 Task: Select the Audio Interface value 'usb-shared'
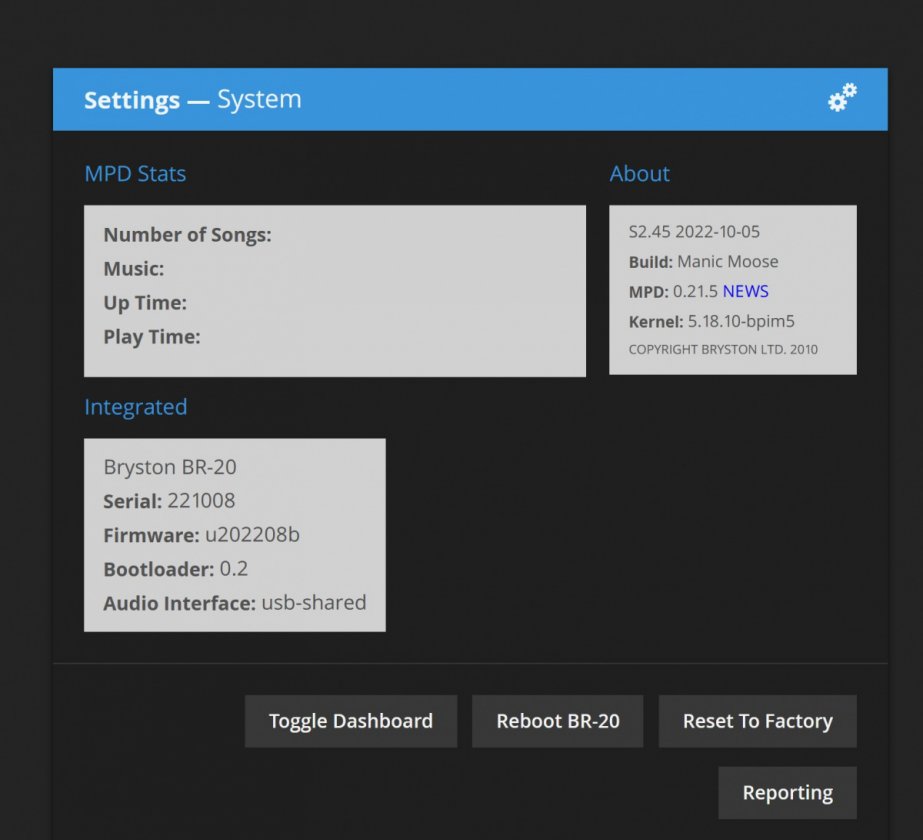(x=314, y=603)
